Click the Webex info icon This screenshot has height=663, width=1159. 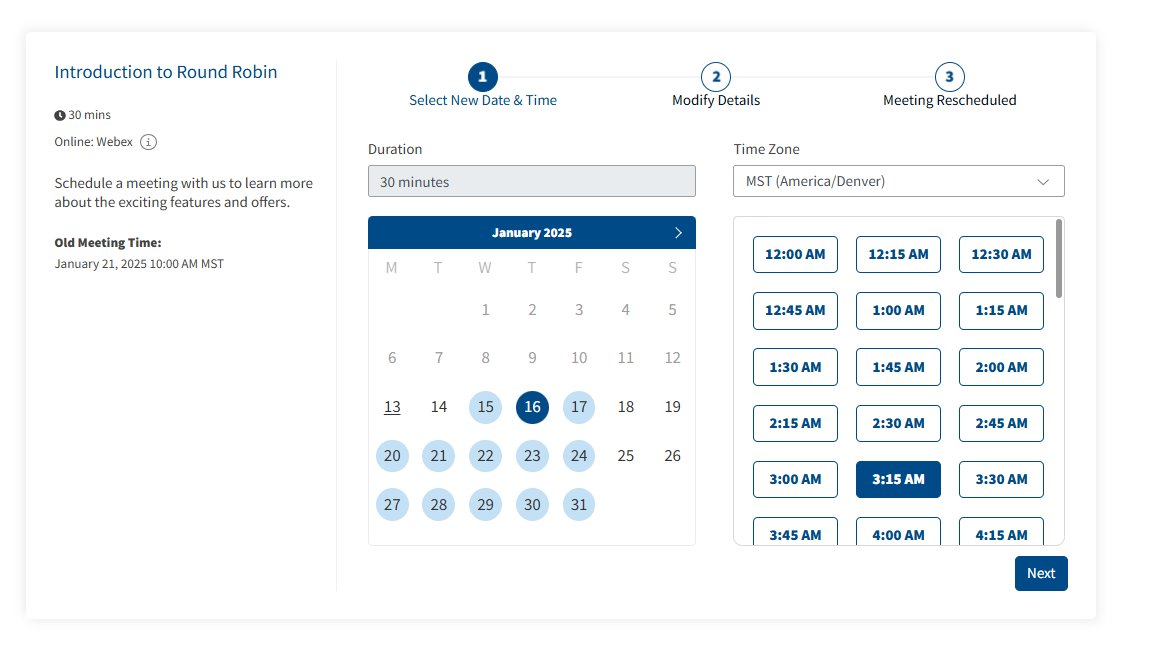tap(148, 142)
